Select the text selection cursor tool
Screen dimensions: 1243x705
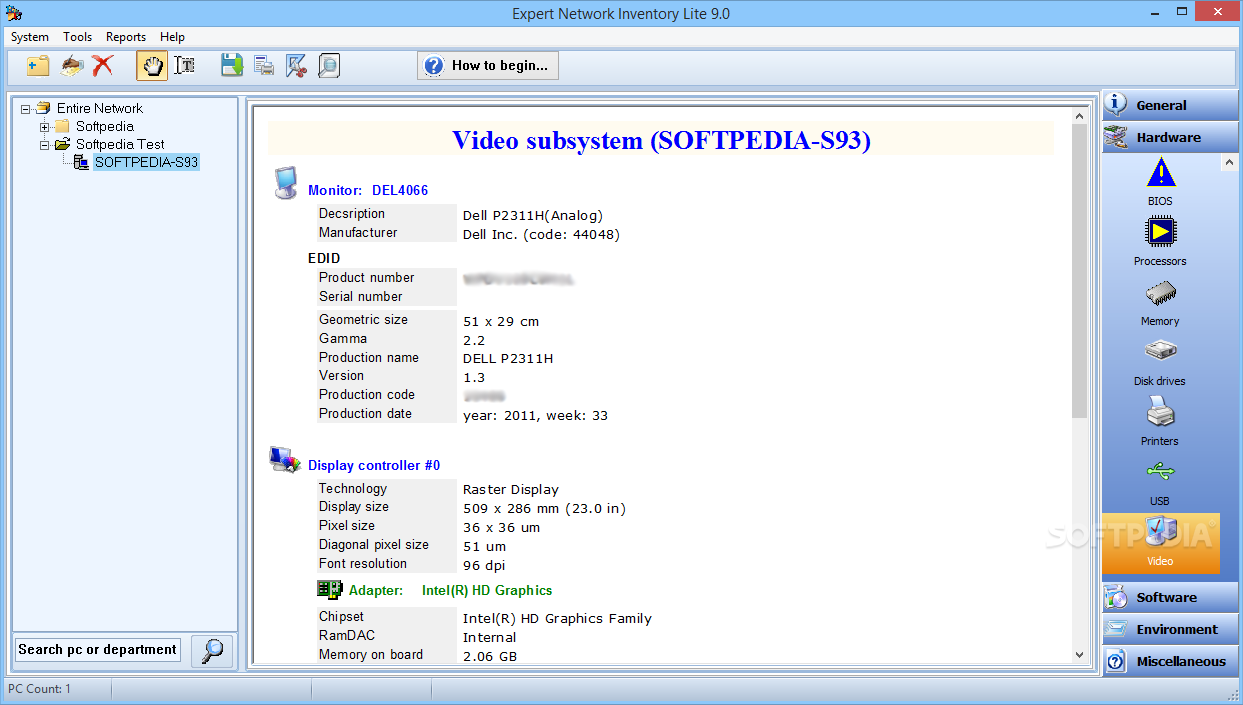(x=184, y=66)
